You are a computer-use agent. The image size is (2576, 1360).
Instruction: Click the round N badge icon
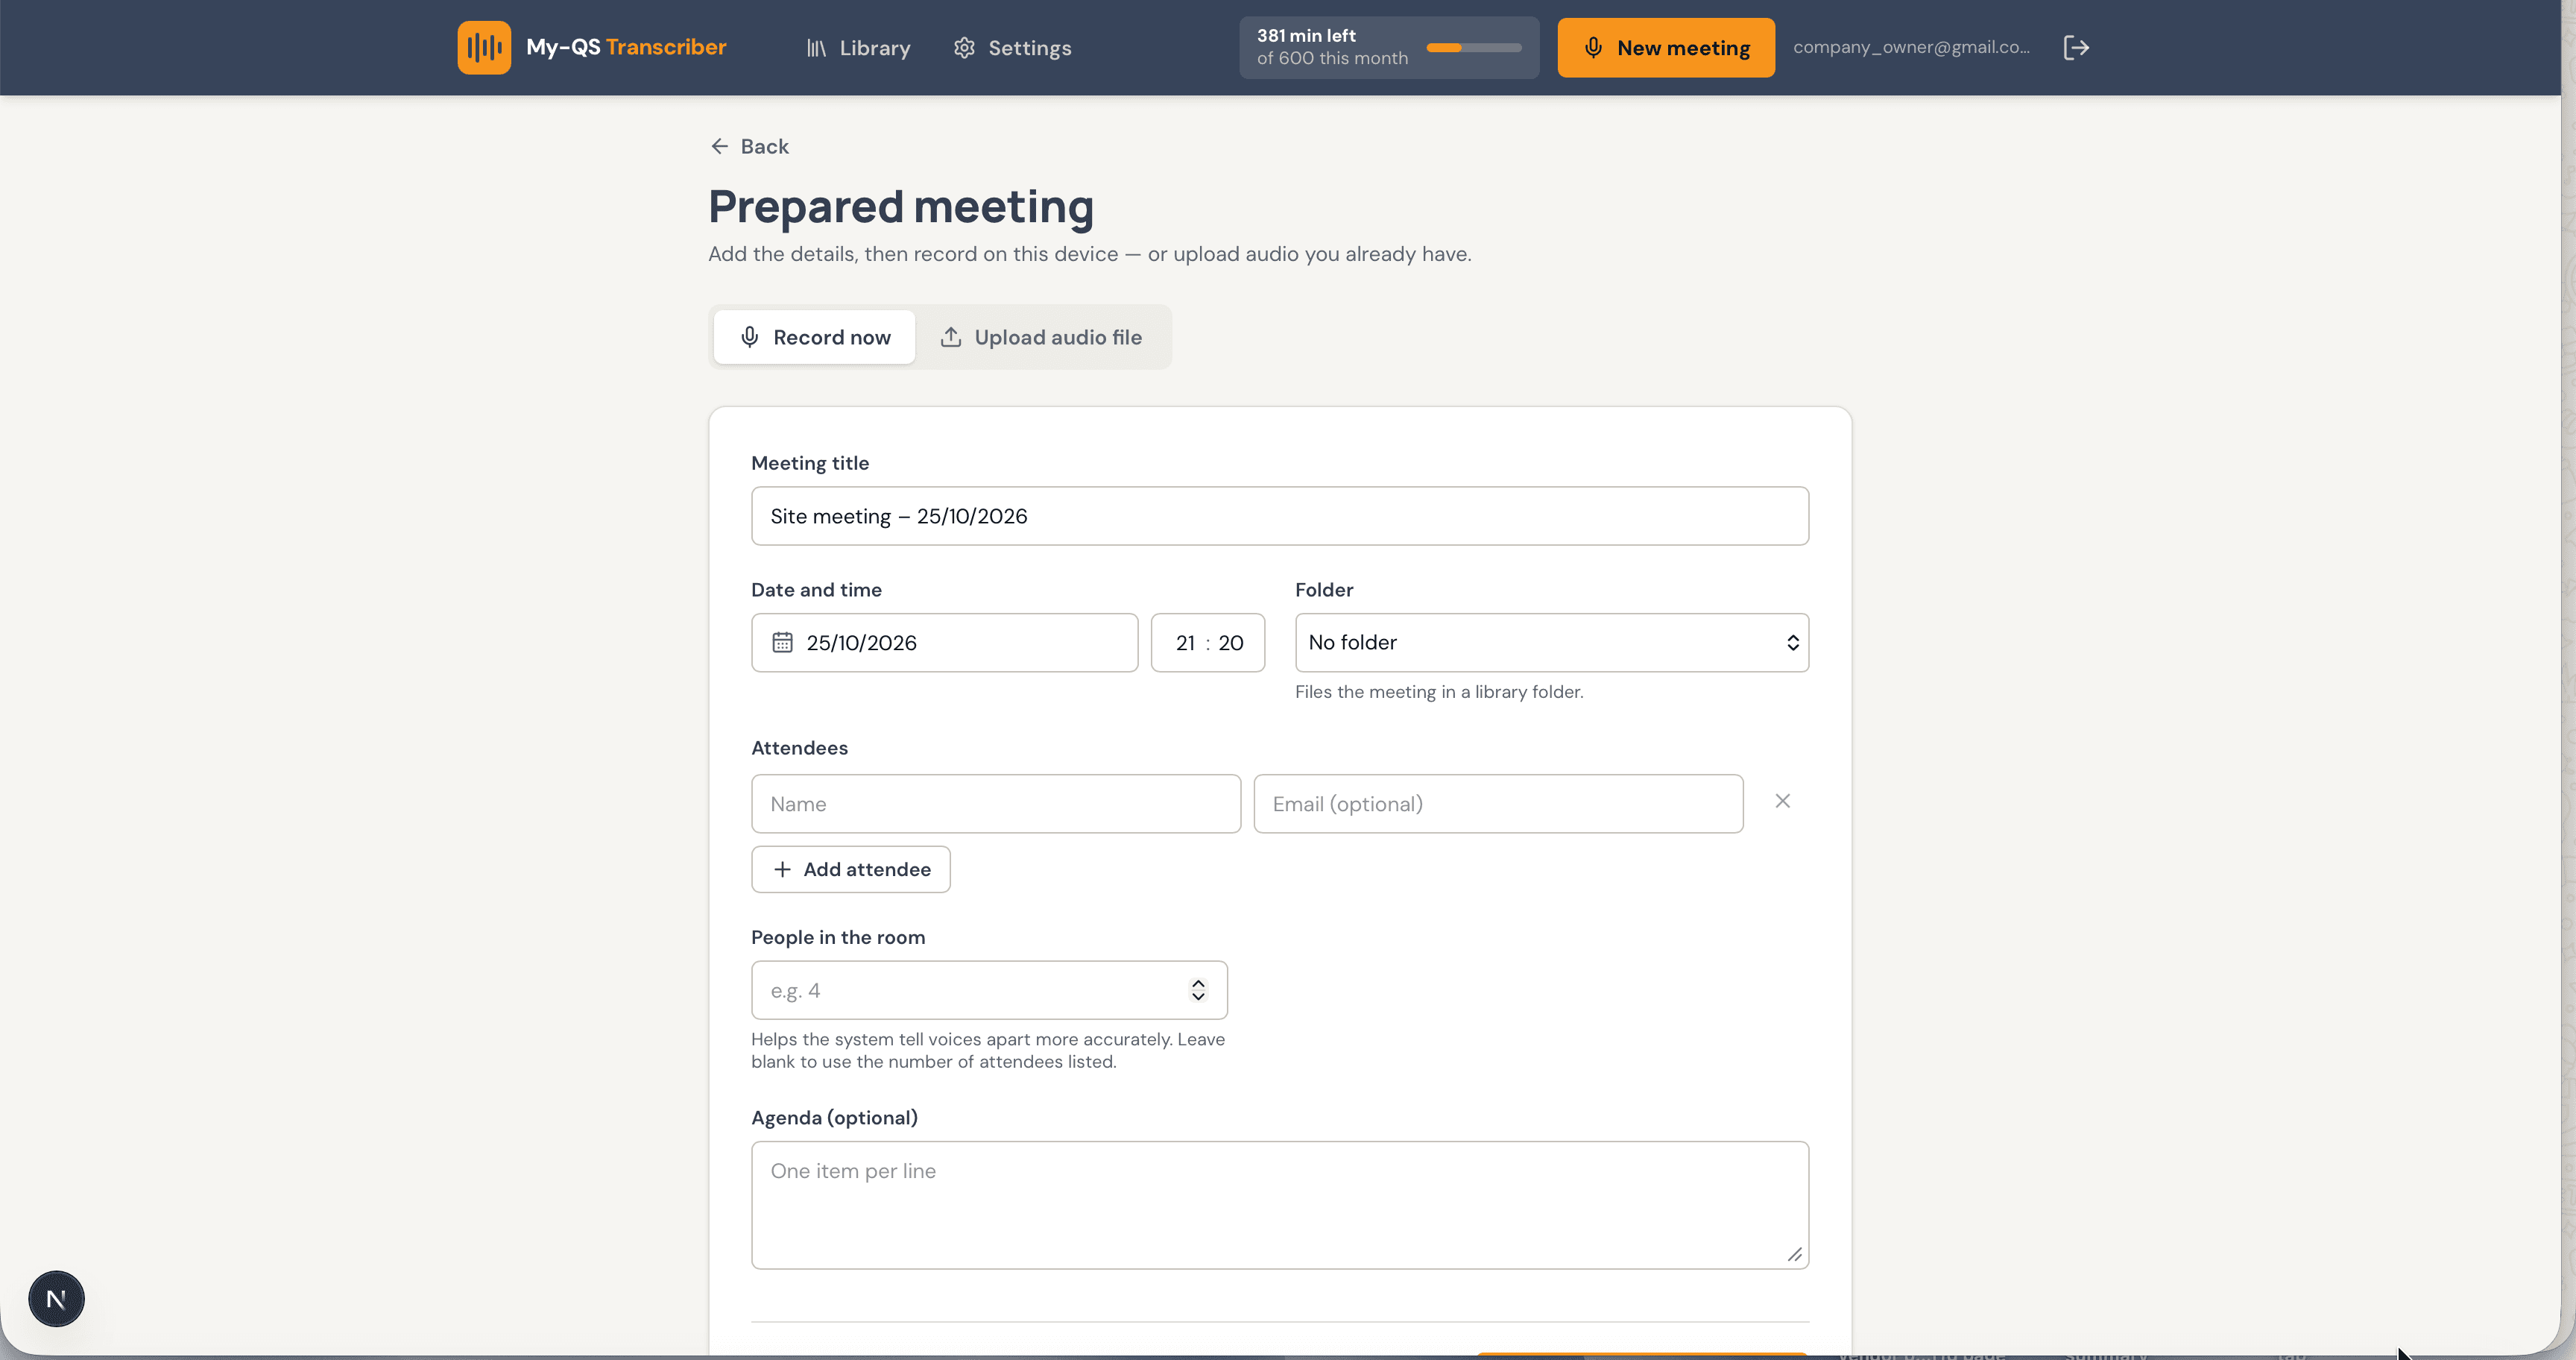tap(56, 1298)
